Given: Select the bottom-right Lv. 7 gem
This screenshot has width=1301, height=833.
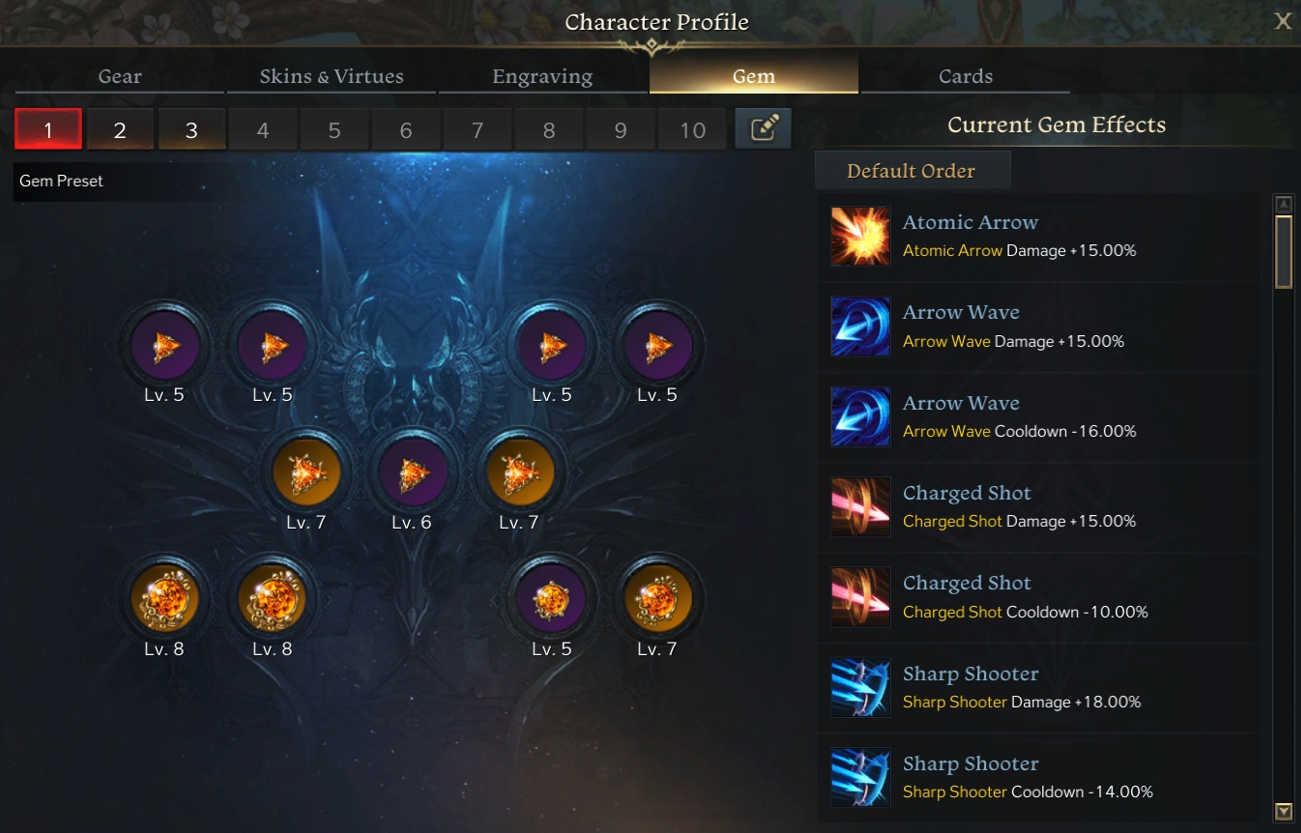Looking at the screenshot, I should point(658,600).
